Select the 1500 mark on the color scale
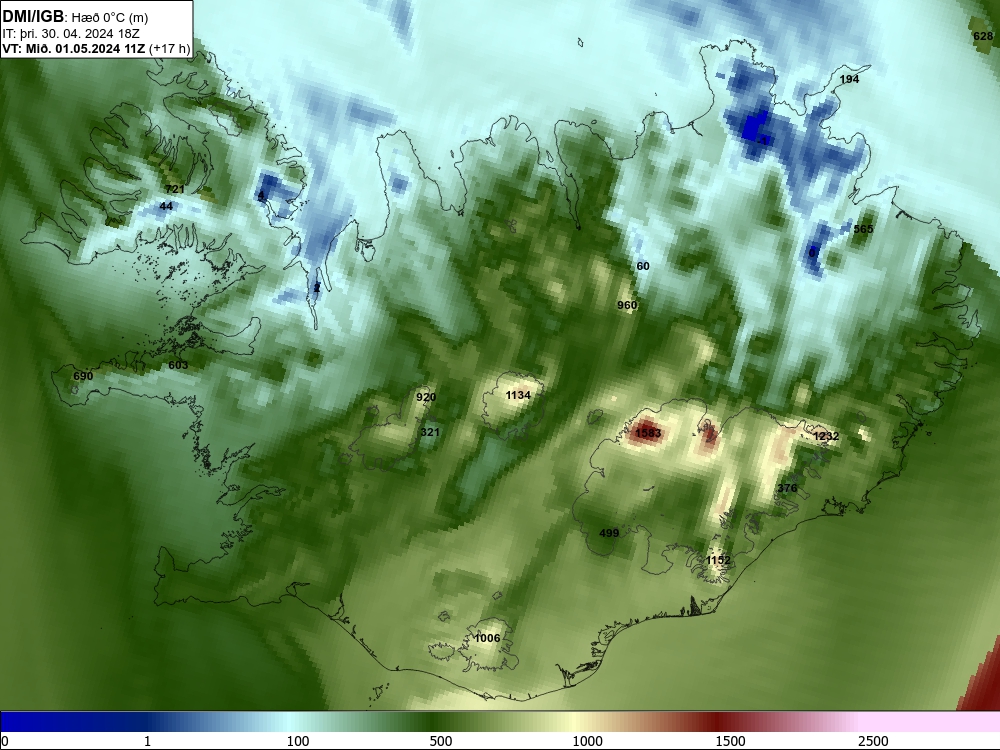 (730, 741)
